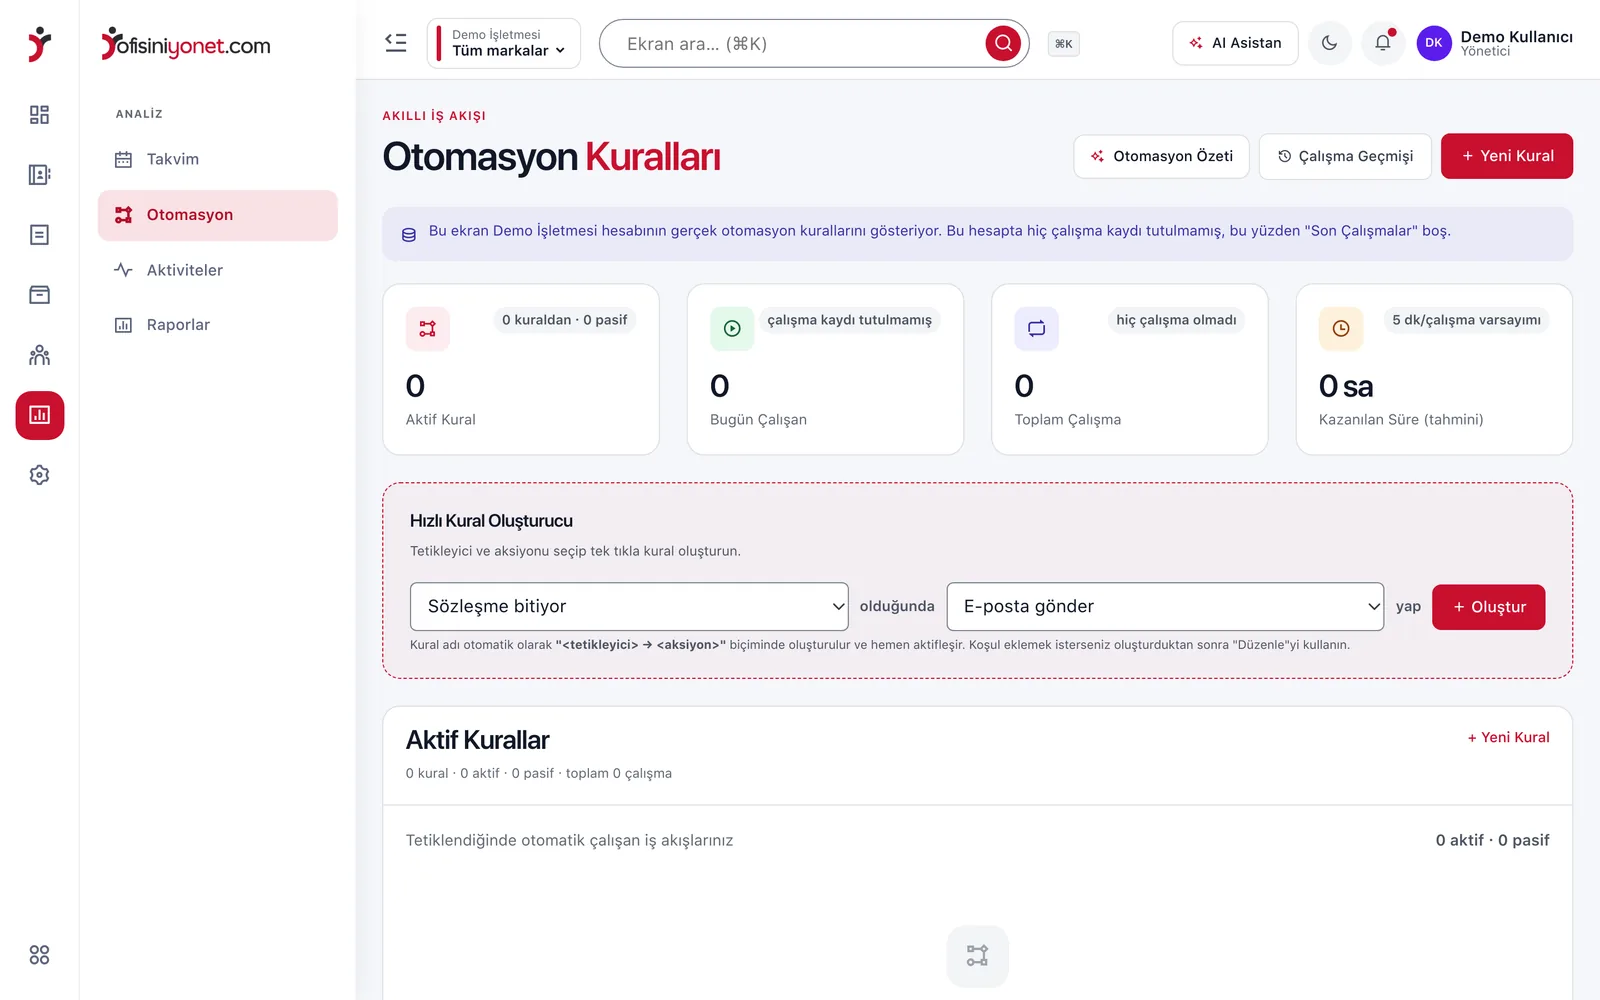This screenshot has height=1000, width=1600.
Task: Click the '0 kuraldan · 0 pasif' badge
Action: tap(565, 320)
